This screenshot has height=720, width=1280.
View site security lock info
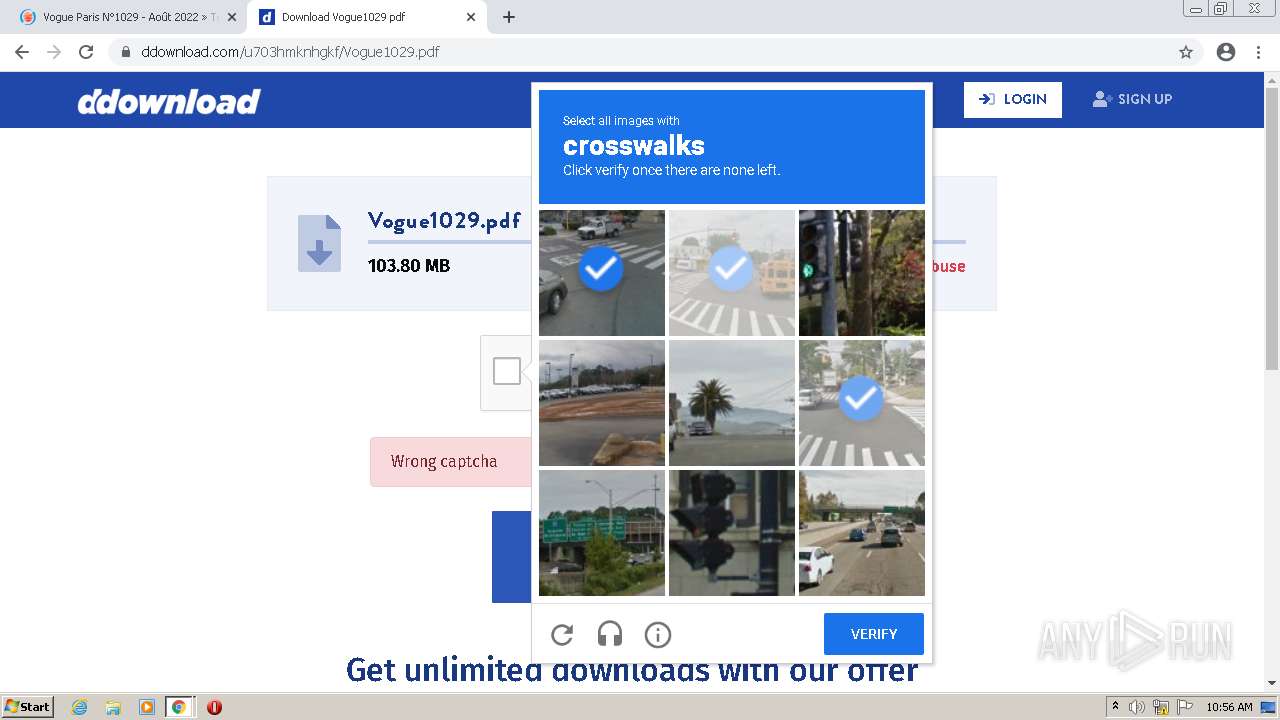pos(126,52)
